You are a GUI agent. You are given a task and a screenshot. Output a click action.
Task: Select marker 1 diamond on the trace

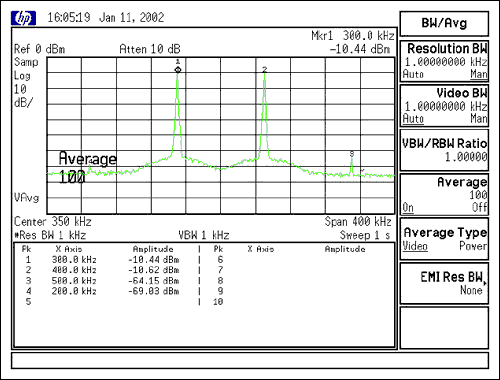point(178,69)
